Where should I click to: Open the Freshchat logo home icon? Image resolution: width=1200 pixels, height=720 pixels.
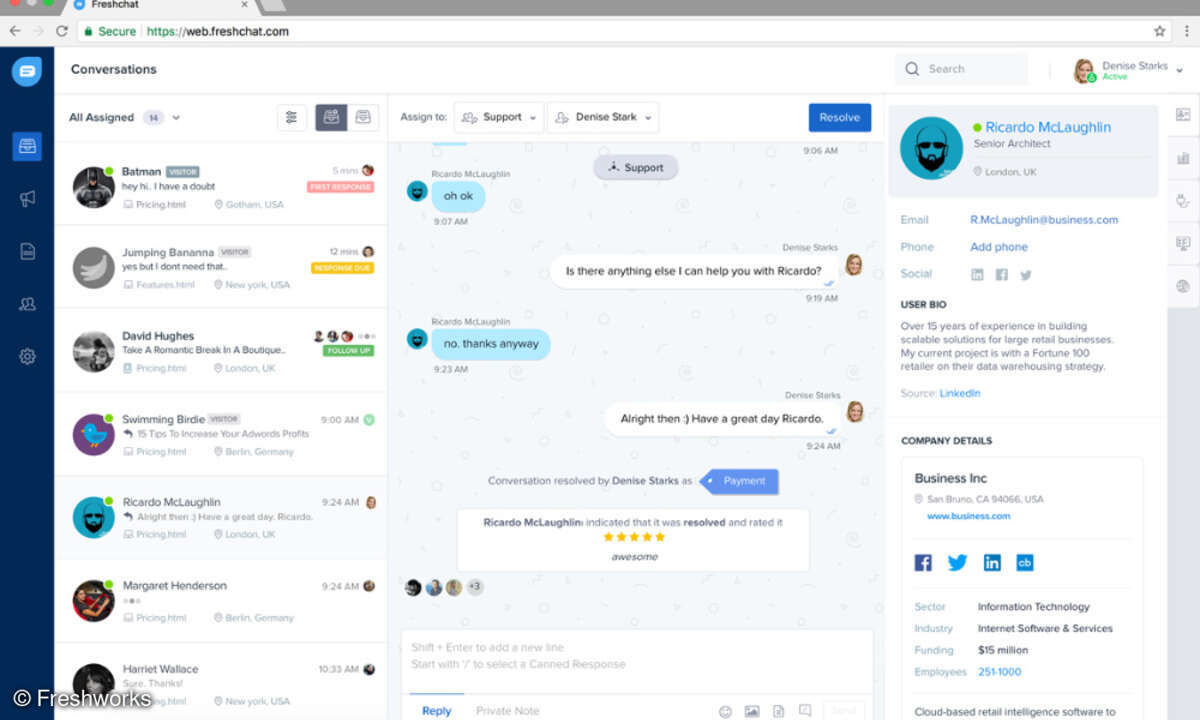[x=27, y=71]
